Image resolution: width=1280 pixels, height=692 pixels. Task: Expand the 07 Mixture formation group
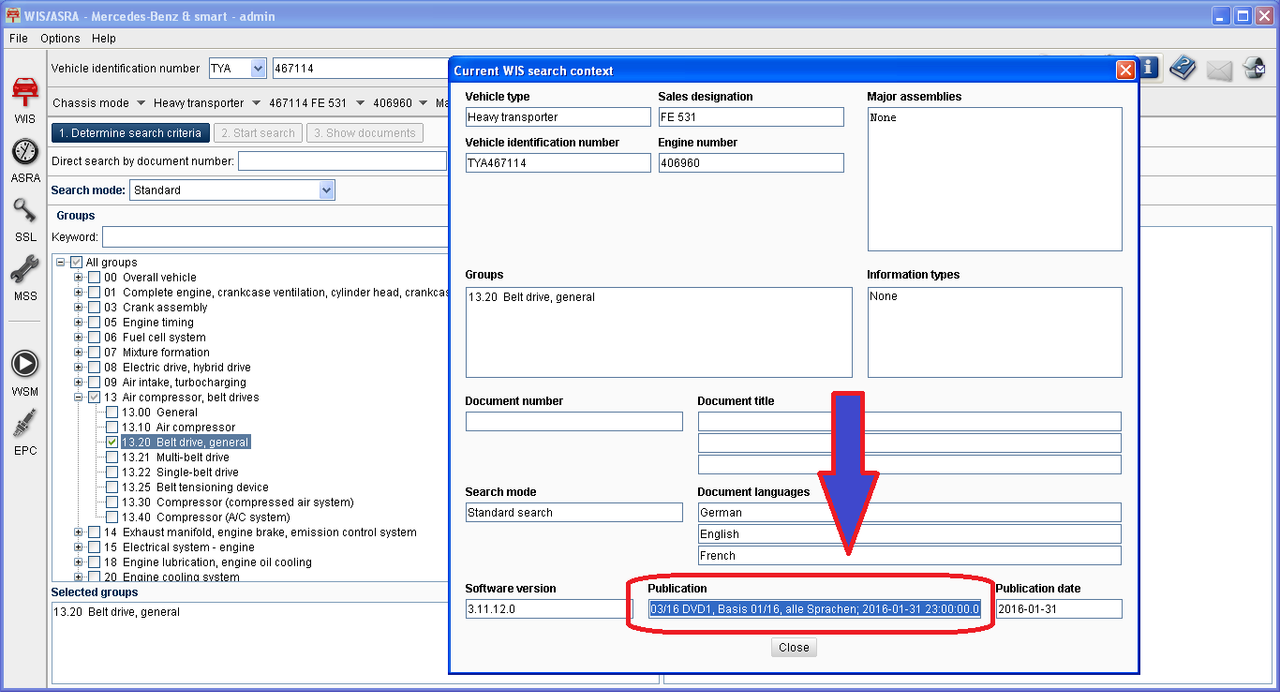pyautogui.click(x=79, y=352)
